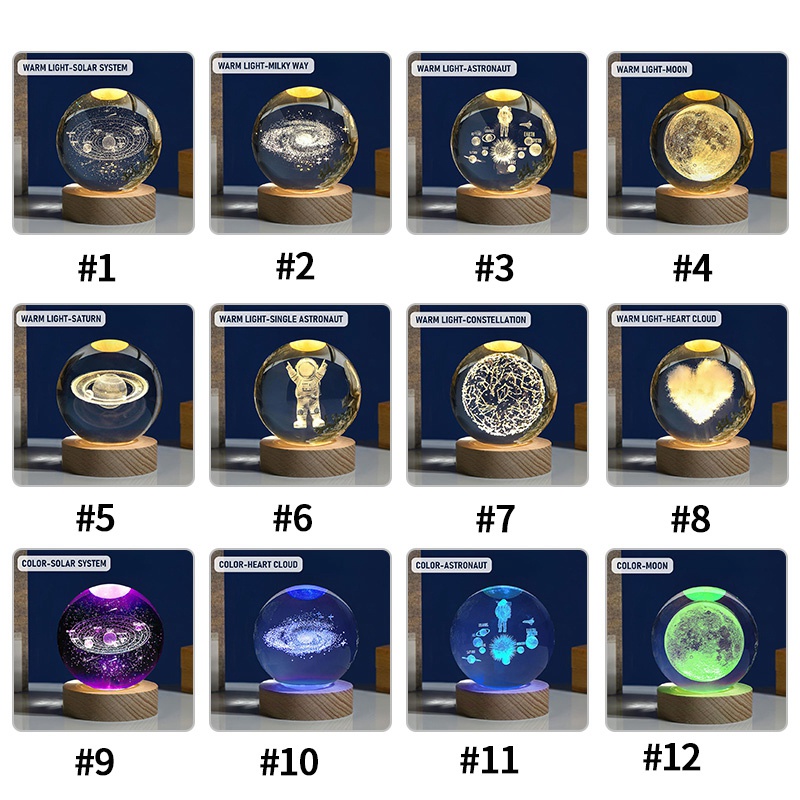Click the #4 option number label
The width and height of the screenshot is (800, 800).
pyautogui.click(x=692, y=268)
